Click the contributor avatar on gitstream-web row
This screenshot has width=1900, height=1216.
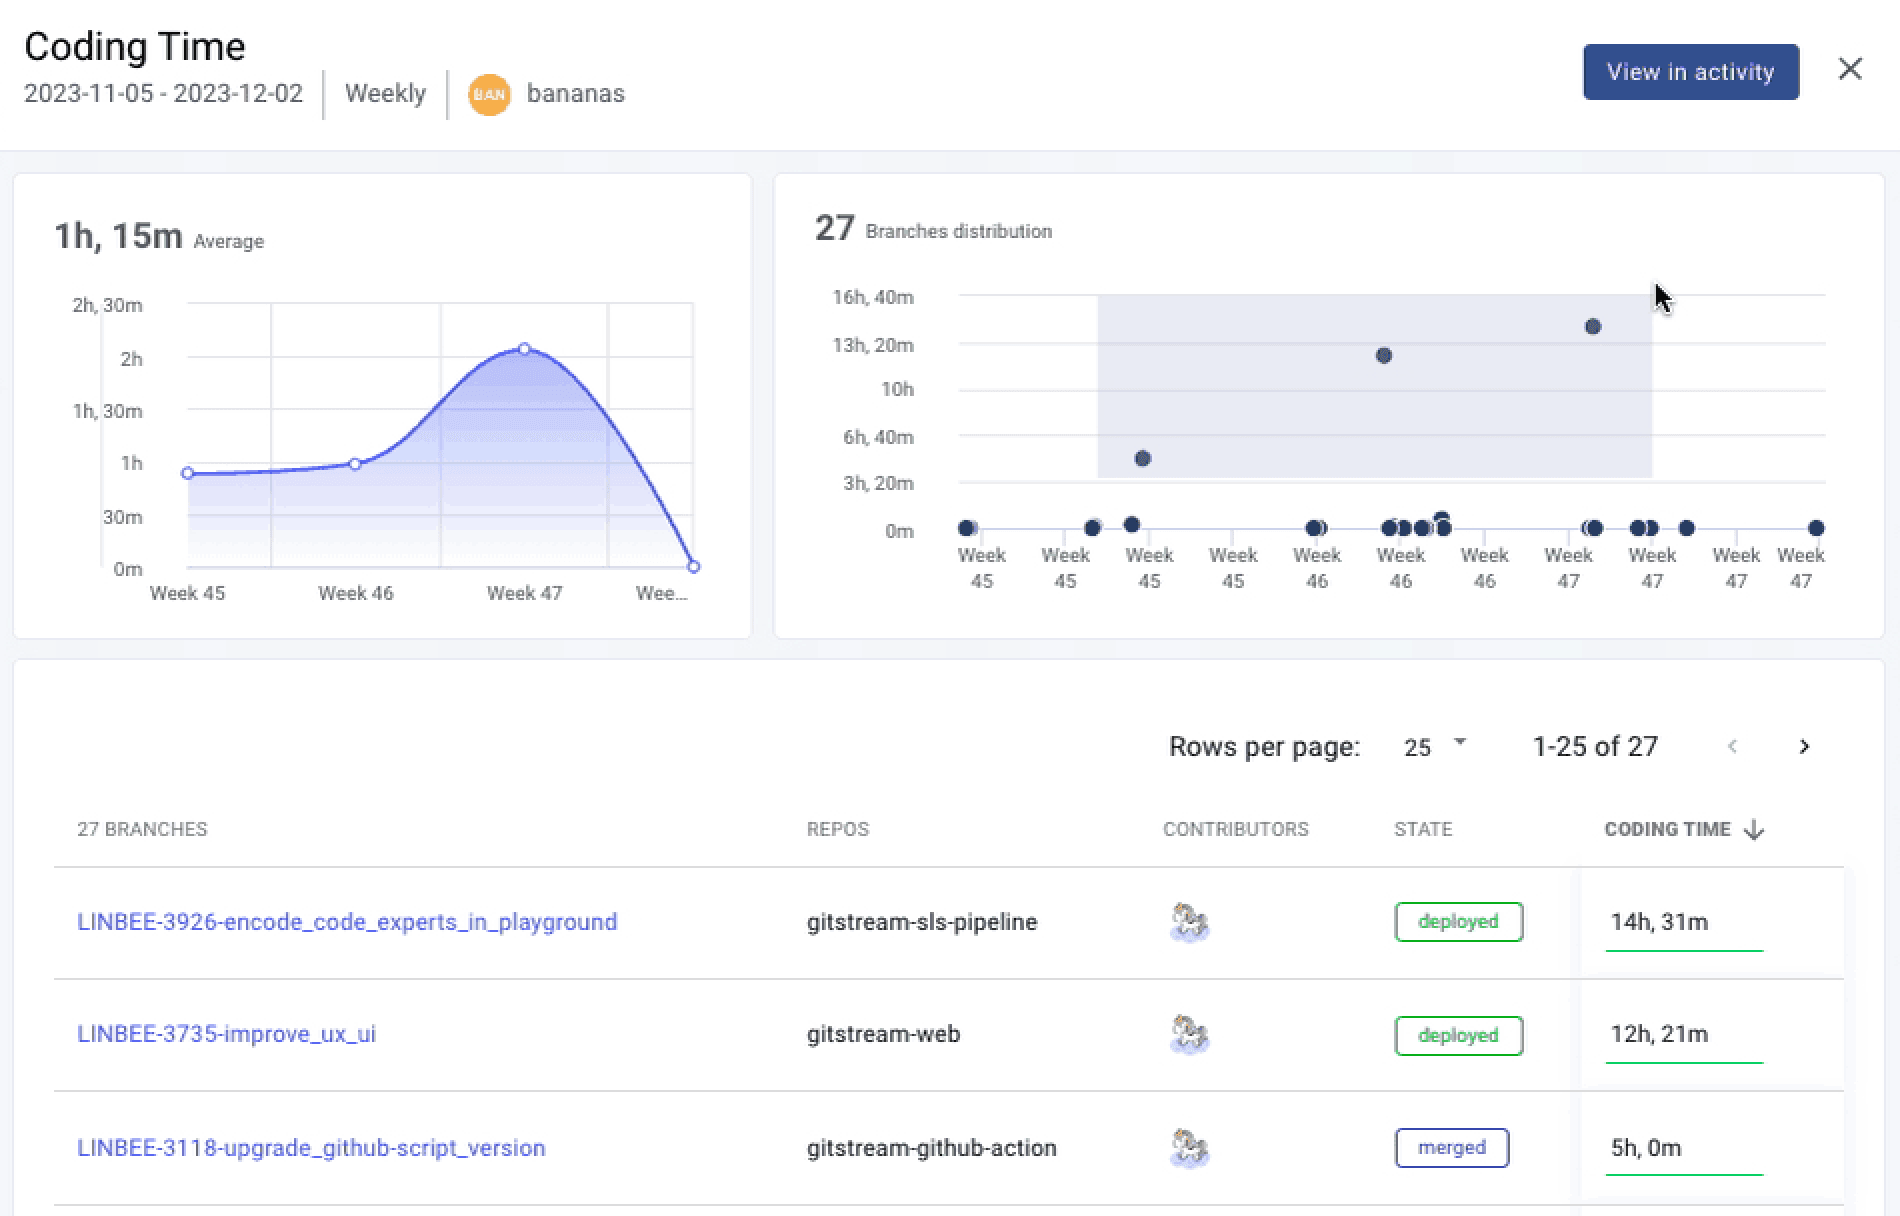(x=1189, y=1035)
